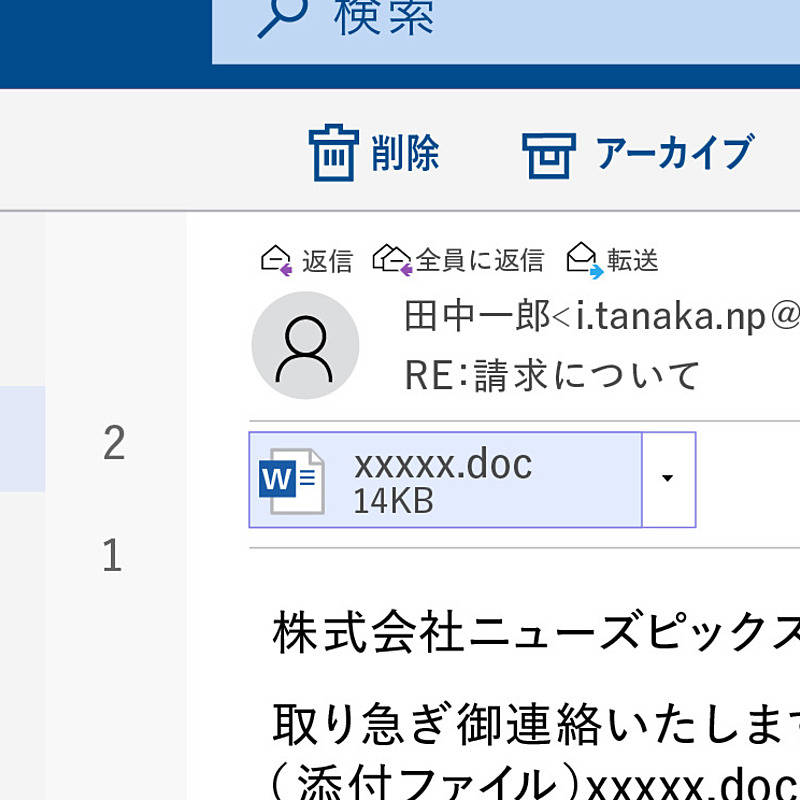The height and width of the screenshot is (800, 800).
Task: Choose the 返信 reply label
Action: coord(327,261)
